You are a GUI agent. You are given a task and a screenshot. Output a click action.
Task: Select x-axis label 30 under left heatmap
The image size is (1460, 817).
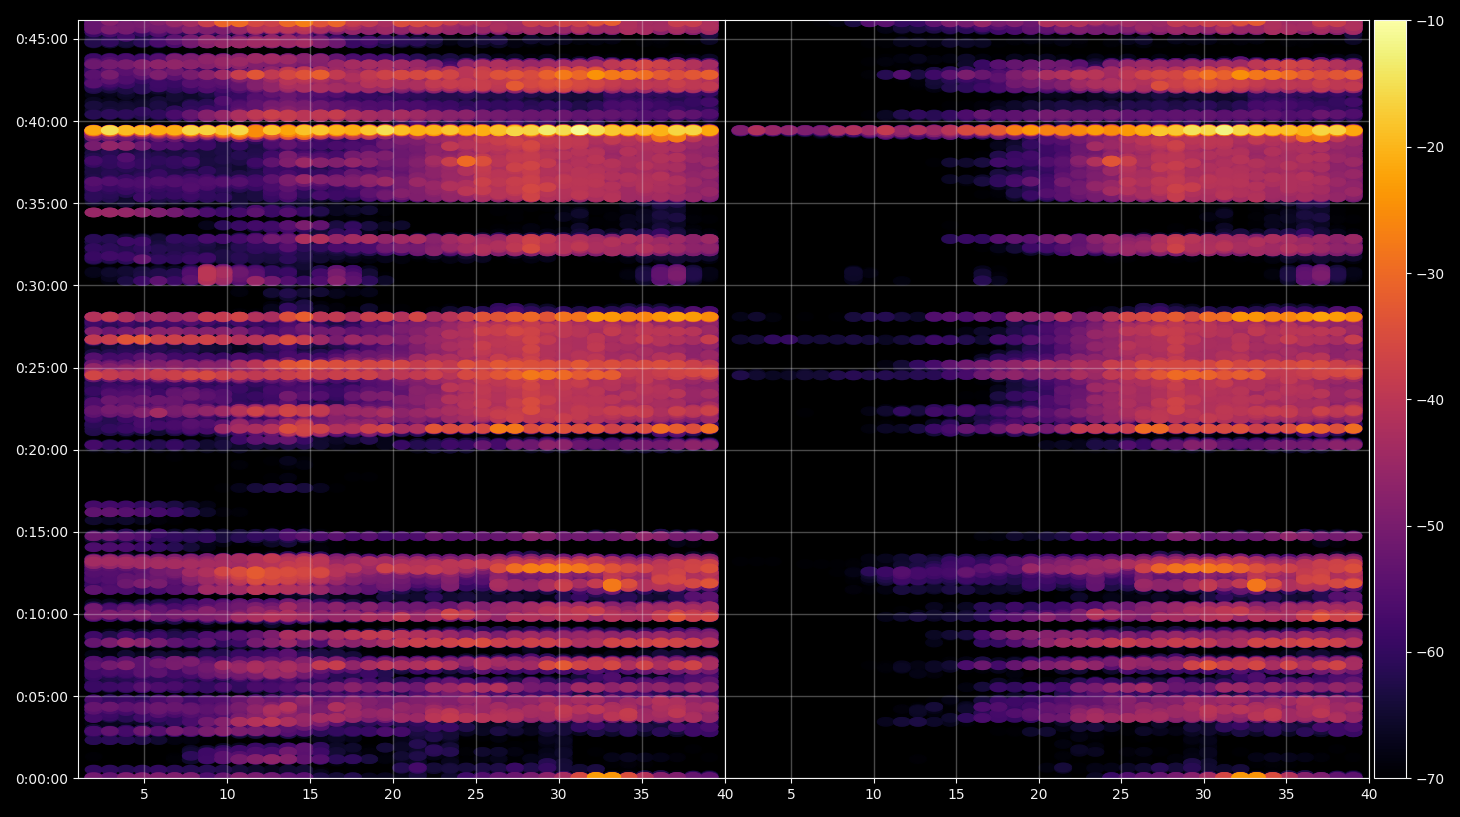558,795
